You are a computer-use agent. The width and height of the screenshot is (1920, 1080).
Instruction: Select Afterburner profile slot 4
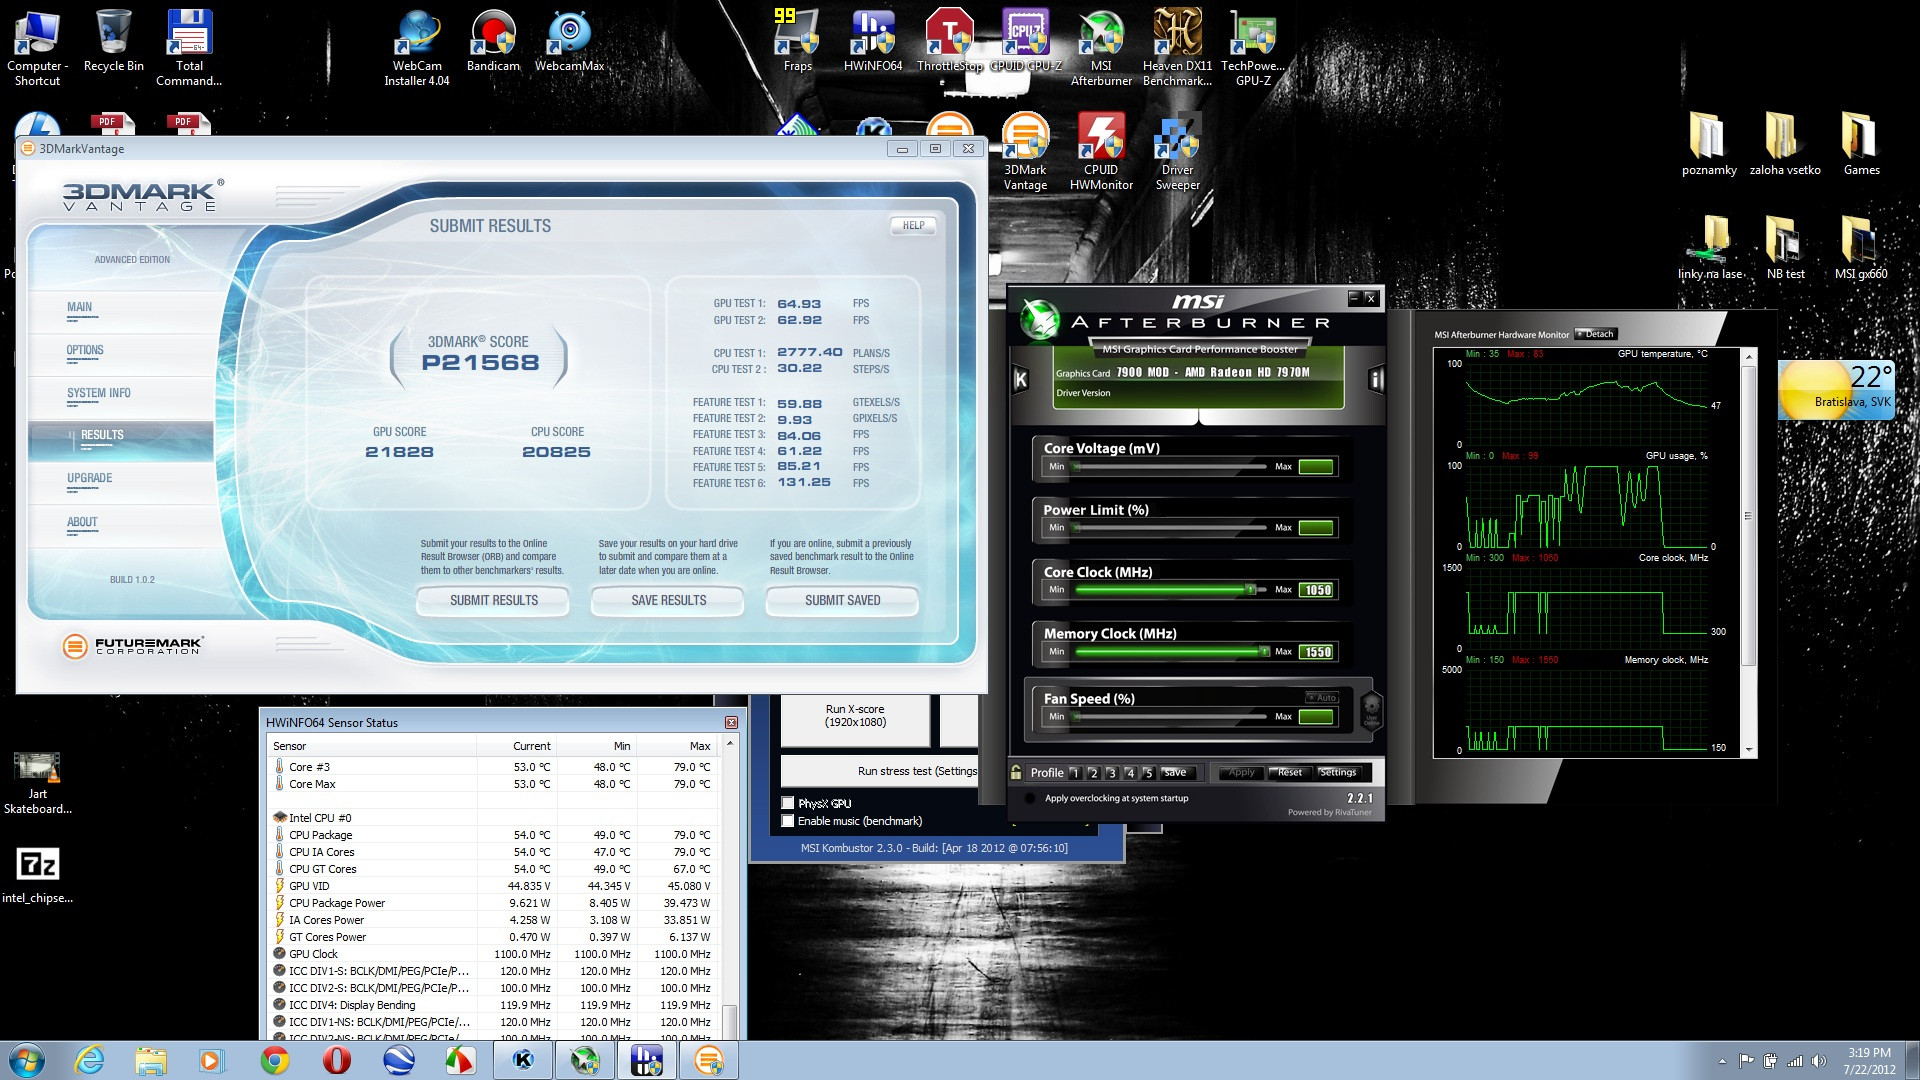1130,772
